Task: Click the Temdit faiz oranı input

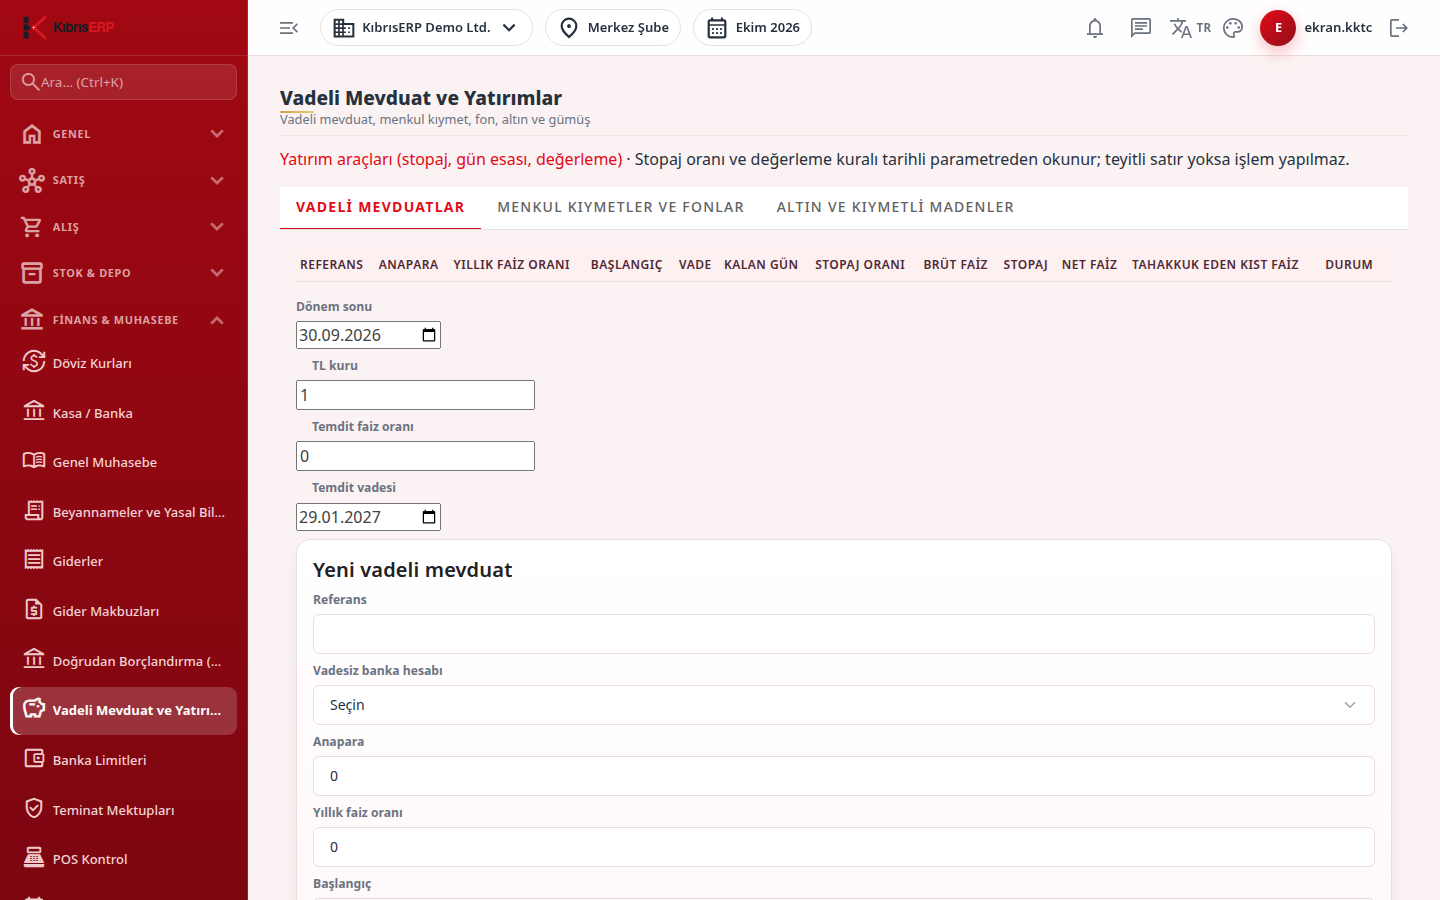Action: (415, 456)
